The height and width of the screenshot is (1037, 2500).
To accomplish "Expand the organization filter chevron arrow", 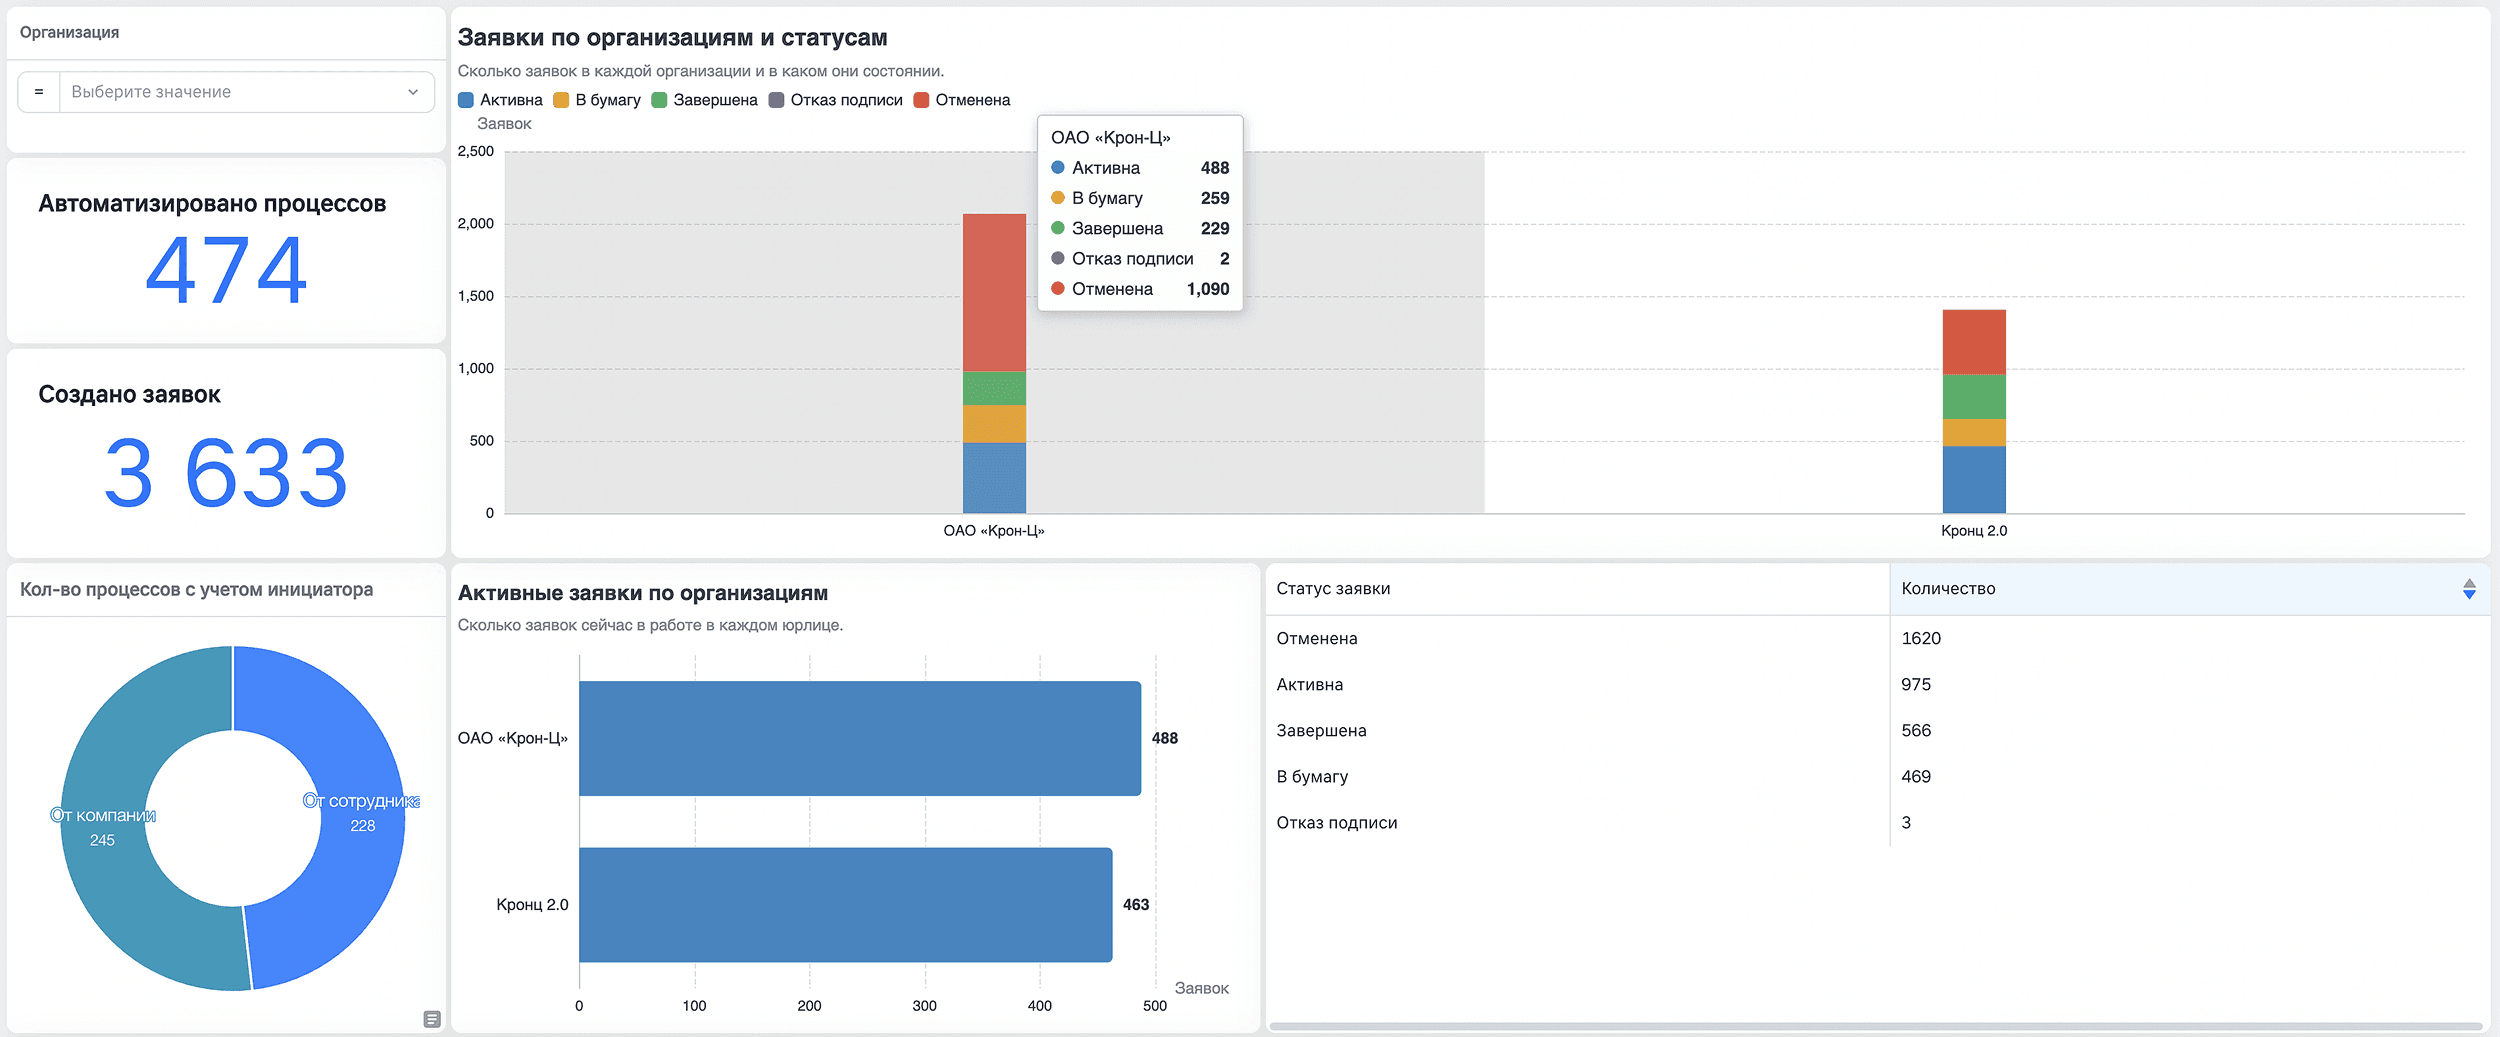I will pyautogui.click(x=413, y=92).
